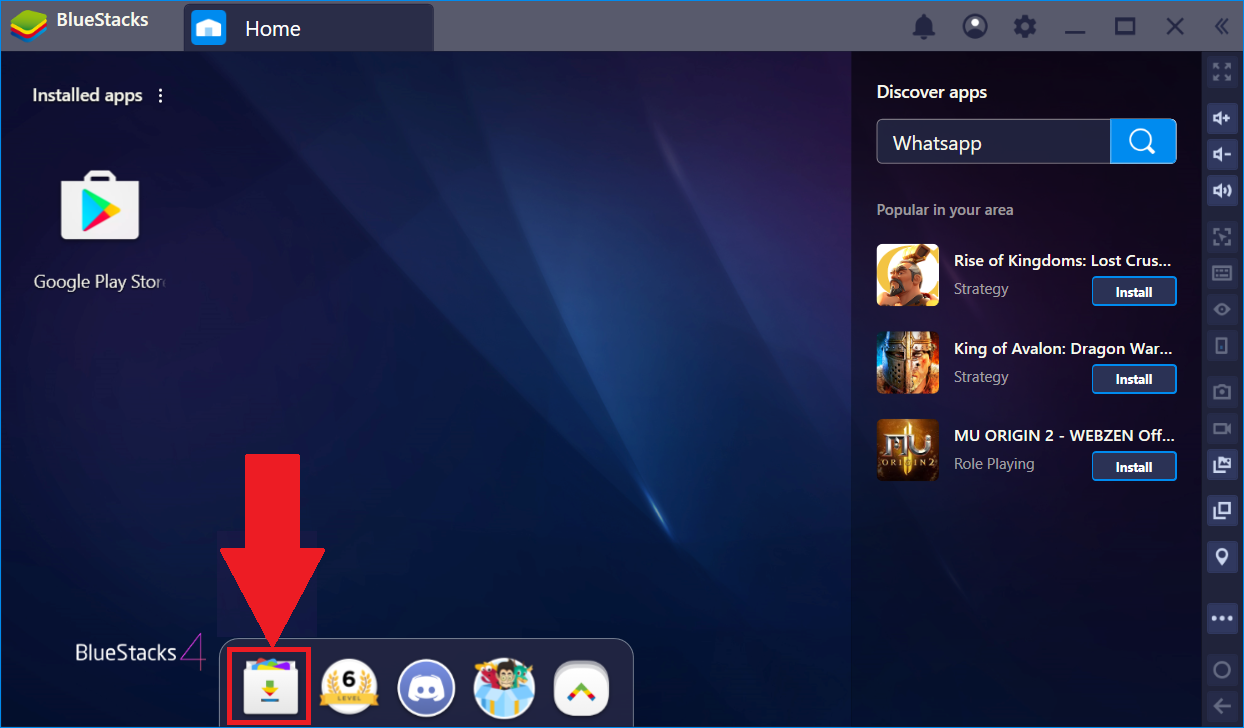1244x728 pixels.
Task: Open the App Center dock icon
Action: tap(269, 687)
